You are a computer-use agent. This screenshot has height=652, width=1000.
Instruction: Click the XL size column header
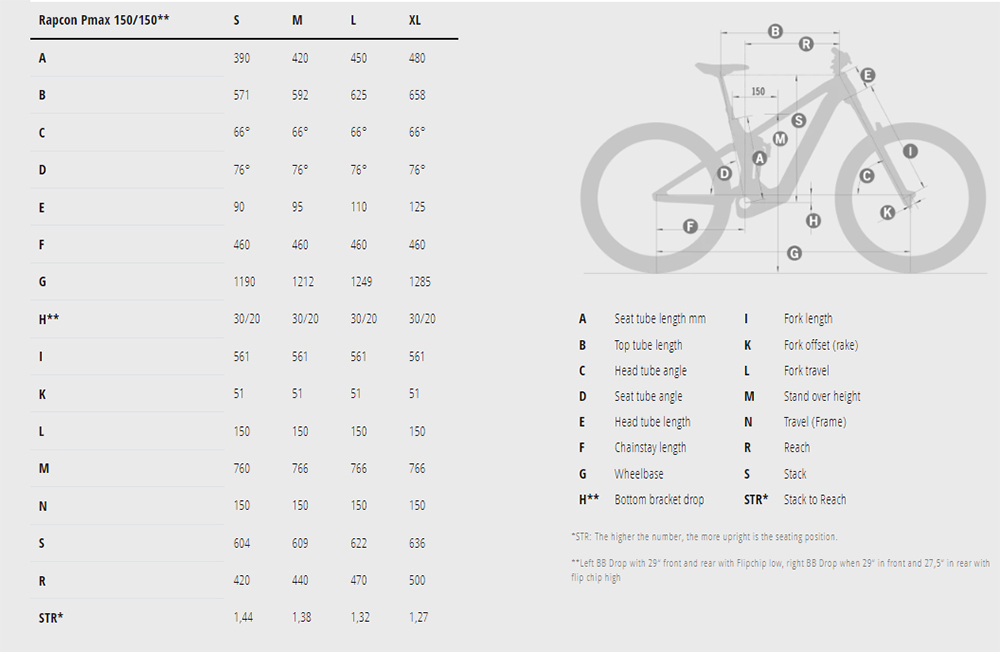(415, 20)
